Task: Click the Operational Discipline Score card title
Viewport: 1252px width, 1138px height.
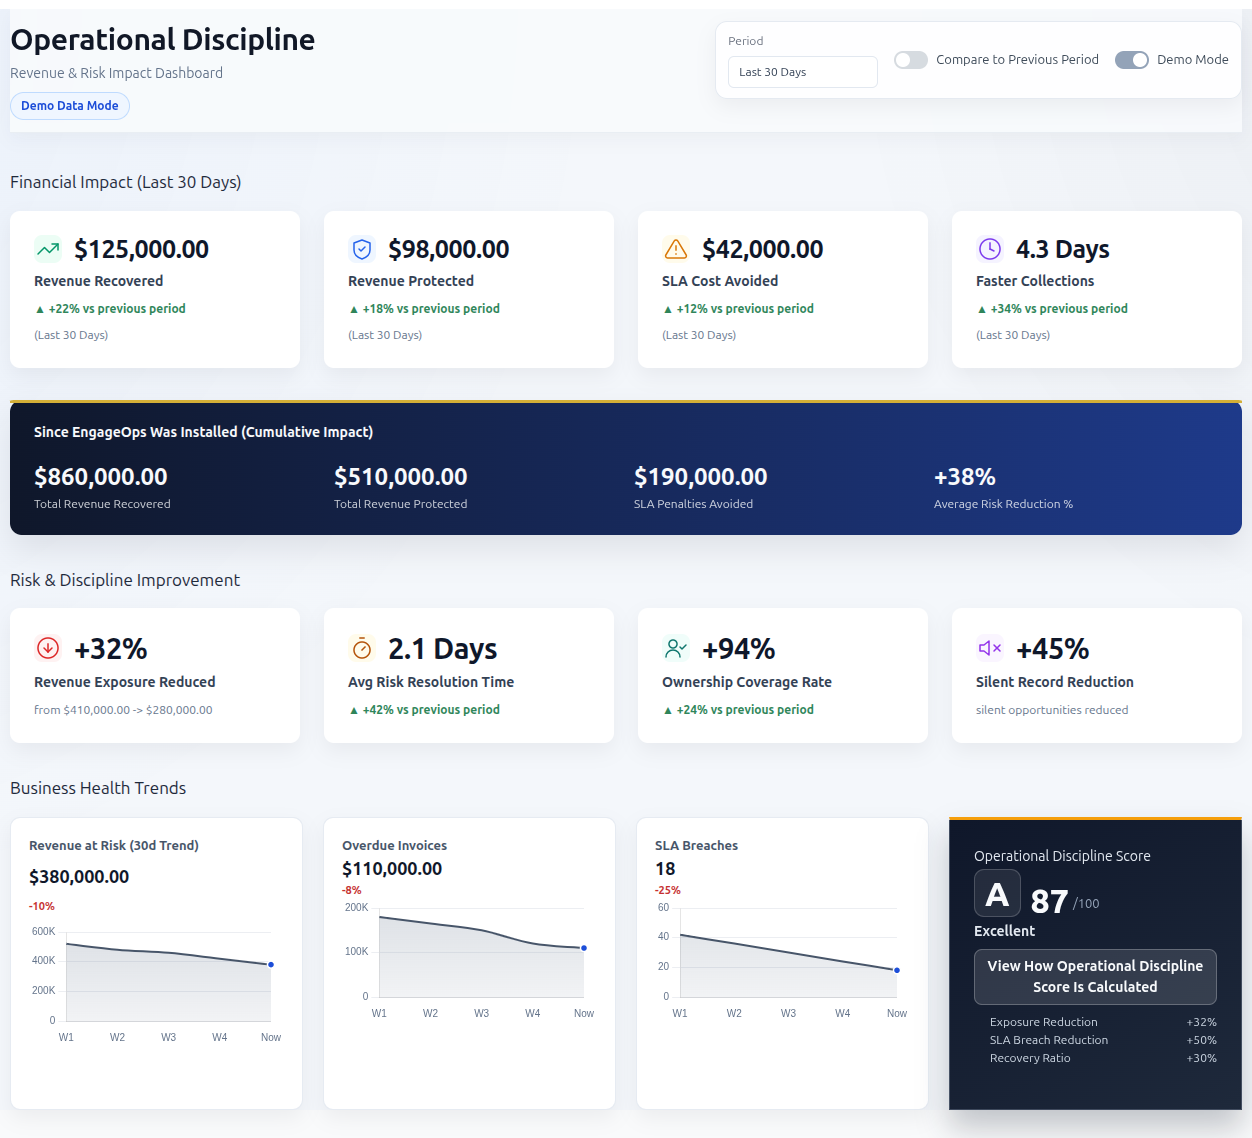Action: tap(1062, 856)
